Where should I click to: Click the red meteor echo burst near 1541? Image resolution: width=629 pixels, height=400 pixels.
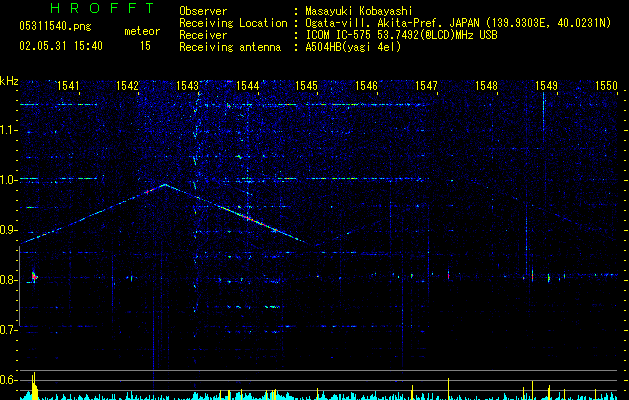click(x=34, y=276)
